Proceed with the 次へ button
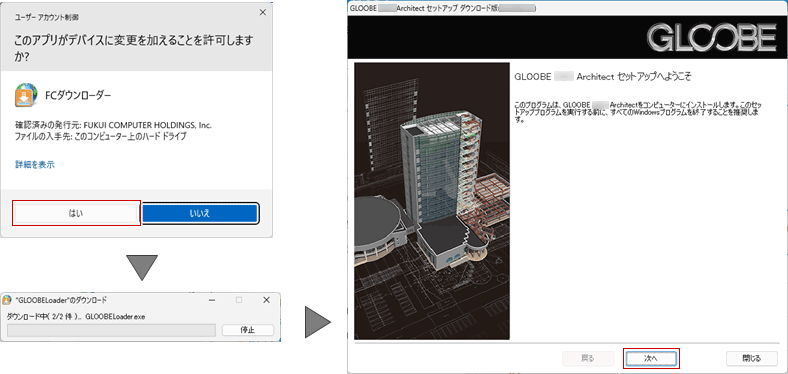788x374 pixels. (651, 358)
